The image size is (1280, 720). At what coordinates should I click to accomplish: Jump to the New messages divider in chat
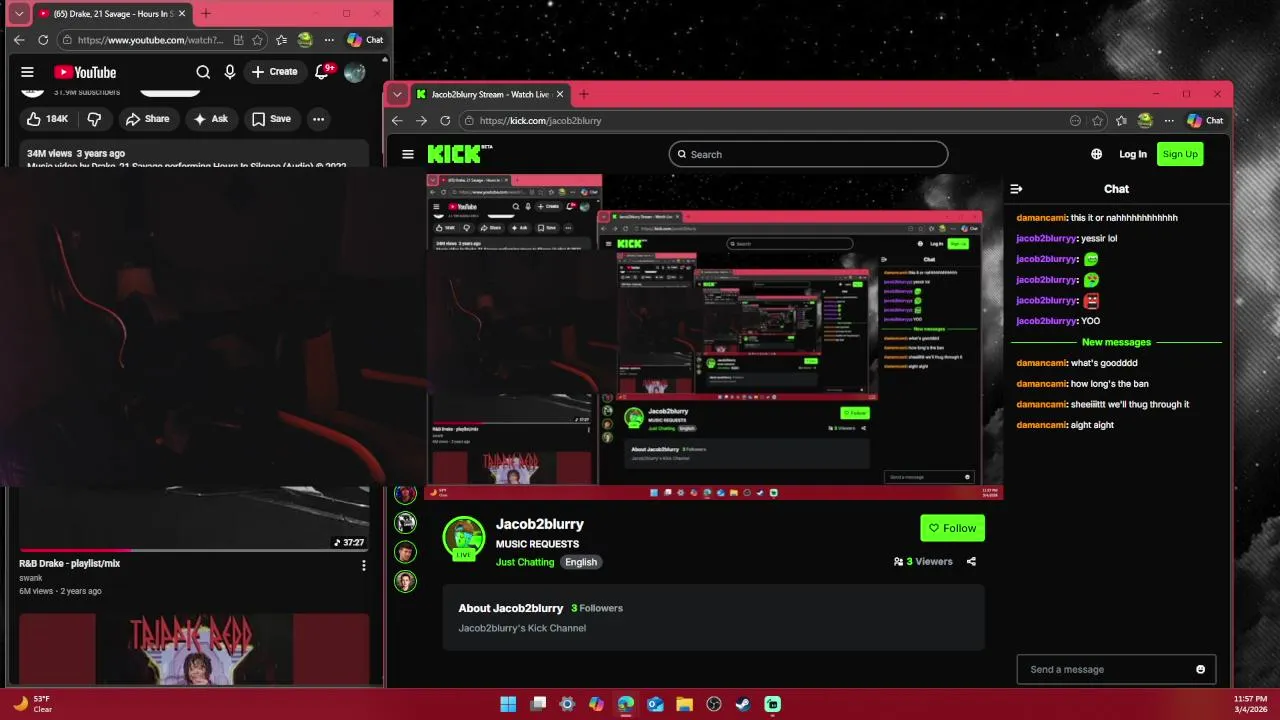1116,342
